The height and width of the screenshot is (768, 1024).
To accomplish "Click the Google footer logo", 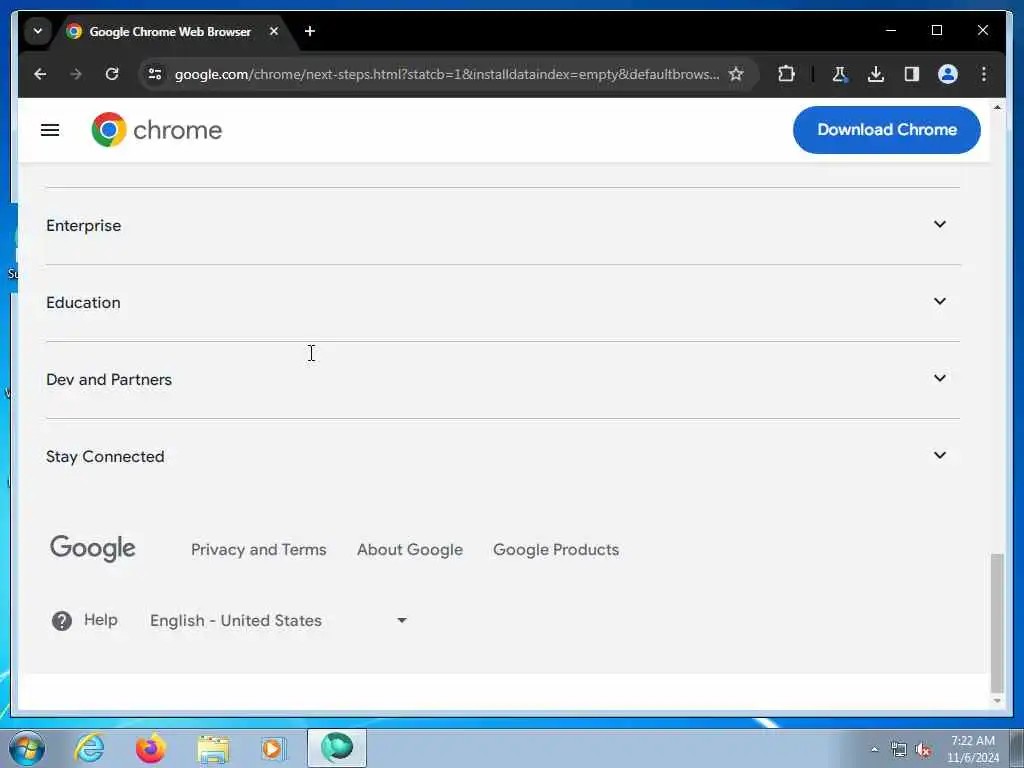I will (x=93, y=549).
